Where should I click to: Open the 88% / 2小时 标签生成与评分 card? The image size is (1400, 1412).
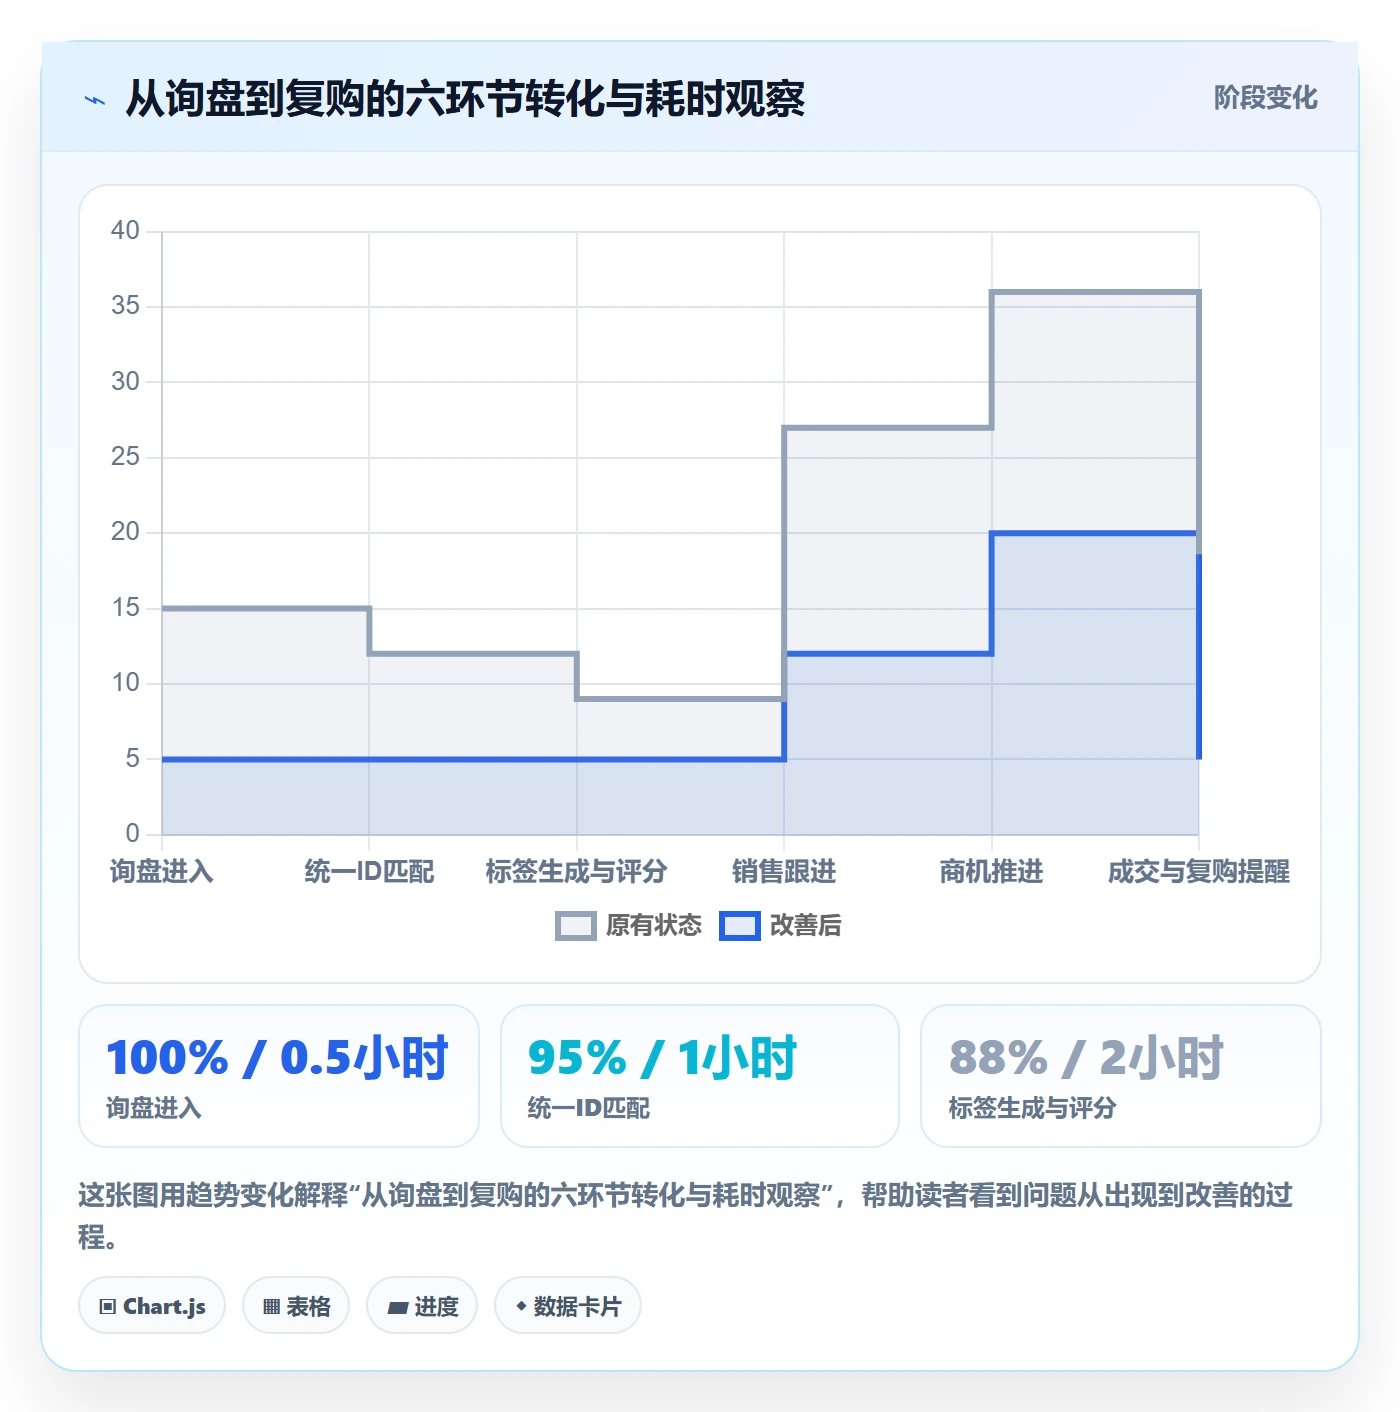coord(1121,1076)
